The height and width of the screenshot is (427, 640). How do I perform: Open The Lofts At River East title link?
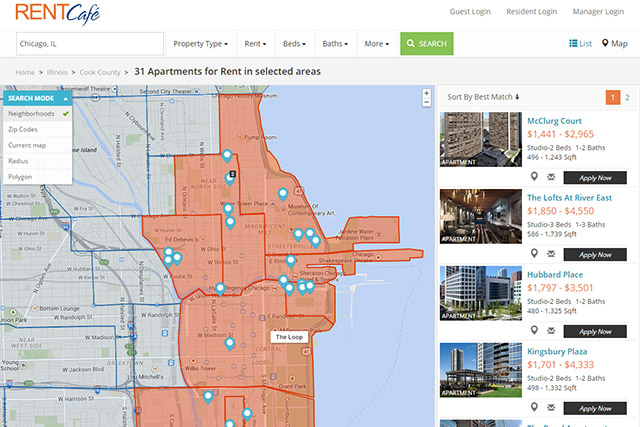coord(569,198)
